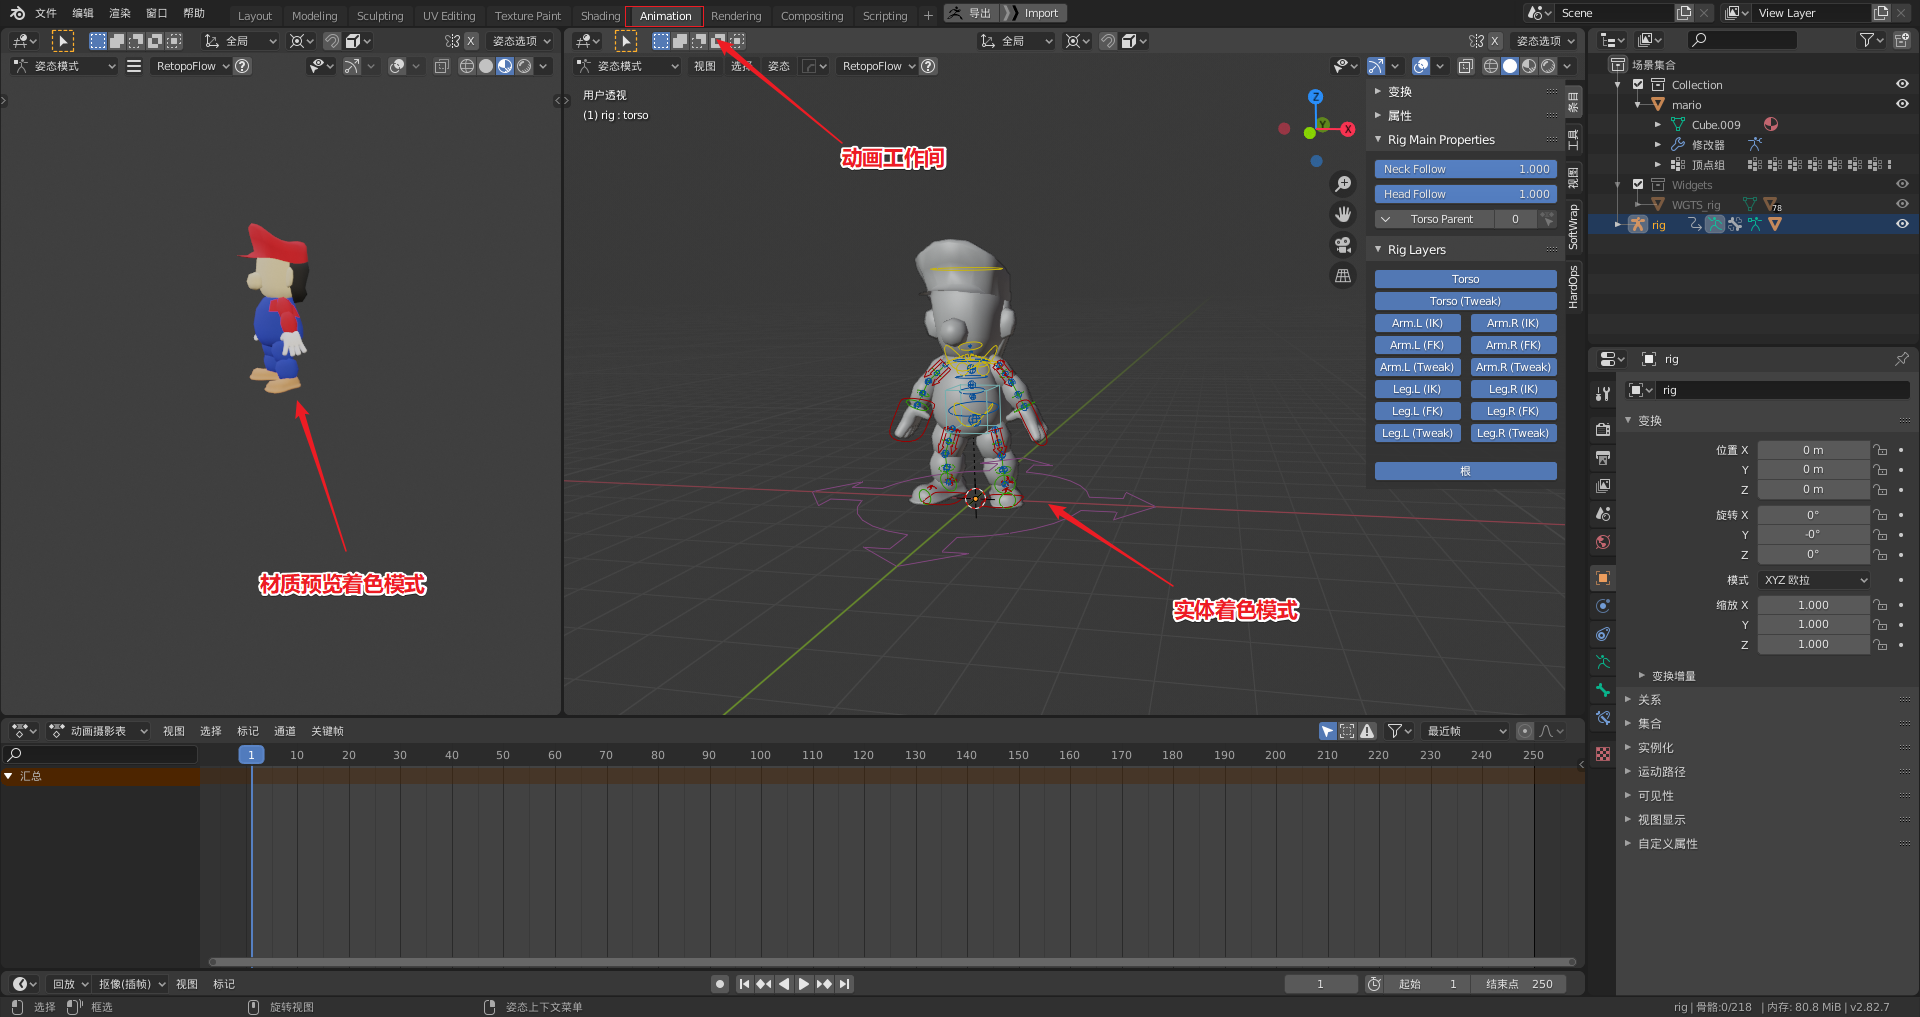The image size is (1920, 1017).
Task: Toggle visibility of mario object
Action: pos(1902,104)
